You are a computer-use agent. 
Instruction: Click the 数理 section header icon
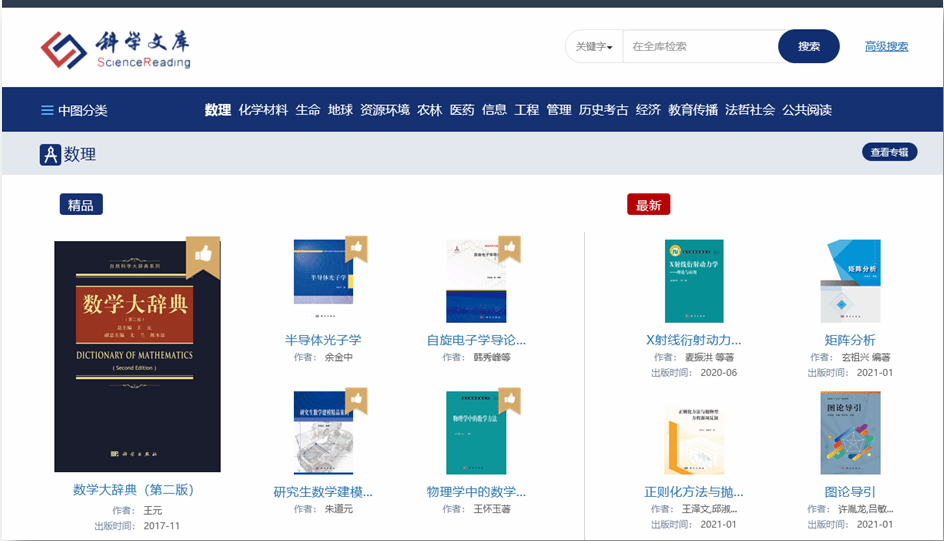click(x=50, y=155)
